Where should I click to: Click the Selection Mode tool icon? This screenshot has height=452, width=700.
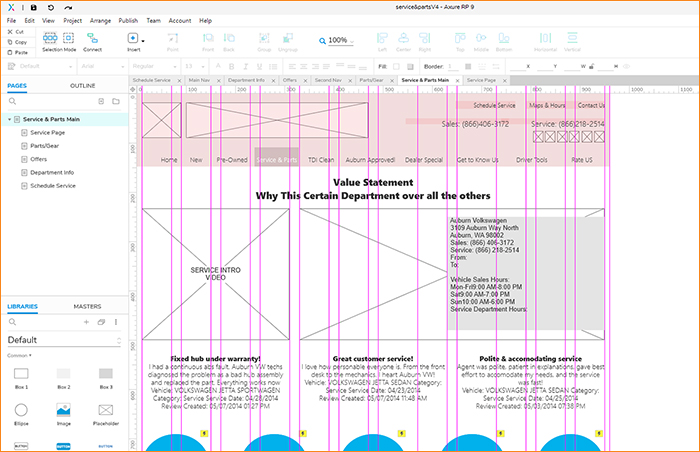(x=58, y=38)
